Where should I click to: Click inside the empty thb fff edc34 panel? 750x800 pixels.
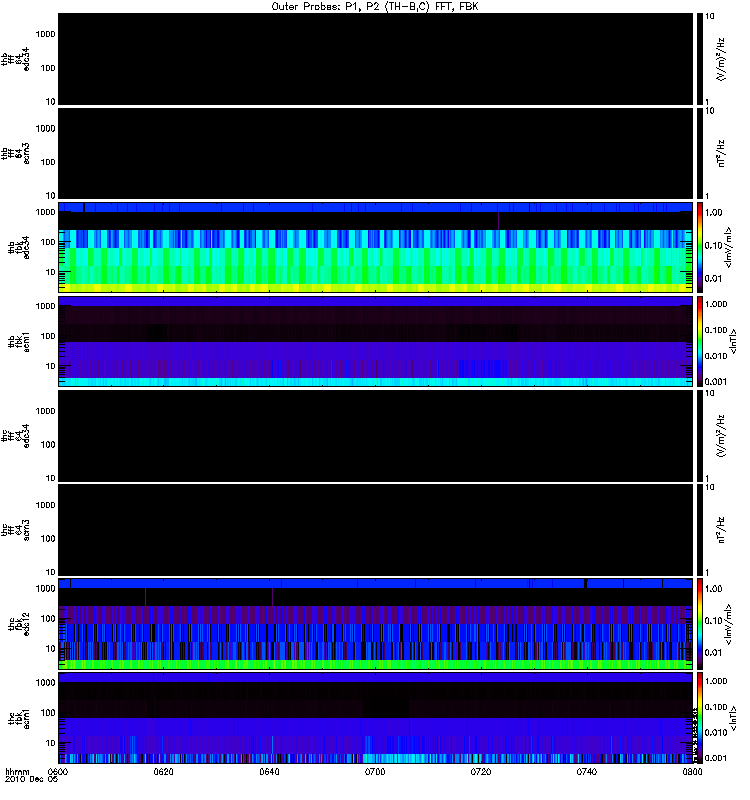tap(375, 59)
